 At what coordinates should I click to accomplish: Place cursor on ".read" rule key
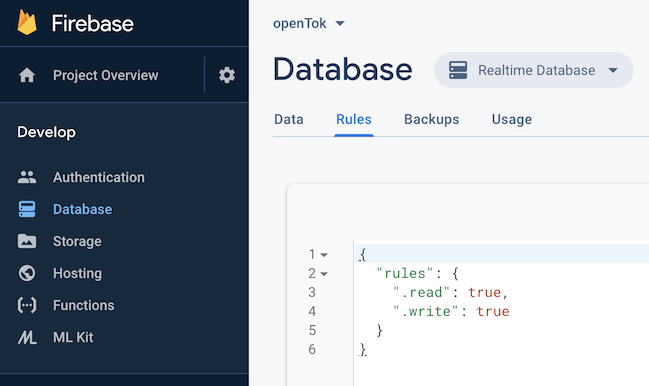pyautogui.click(x=421, y=292)
